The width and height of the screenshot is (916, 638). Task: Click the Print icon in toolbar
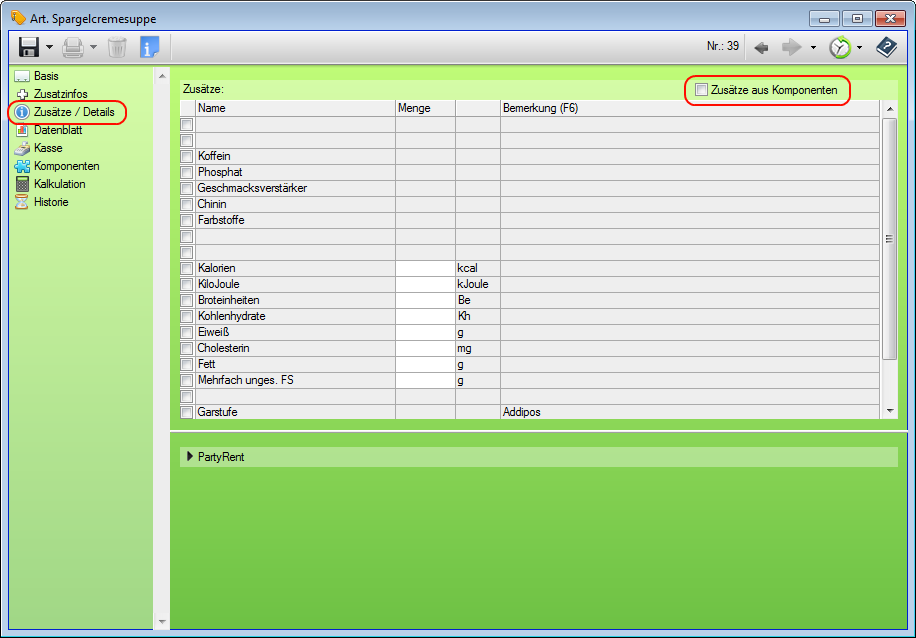point(72,47)
